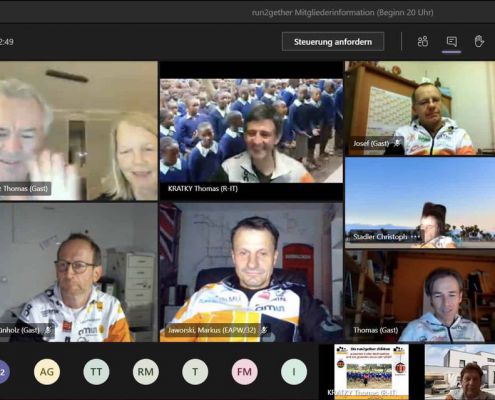Click the meeting title run2gether Mitgliederinformation
This screenshot has width=495, height=400.
pyautogui.click(x=343, y=13)
